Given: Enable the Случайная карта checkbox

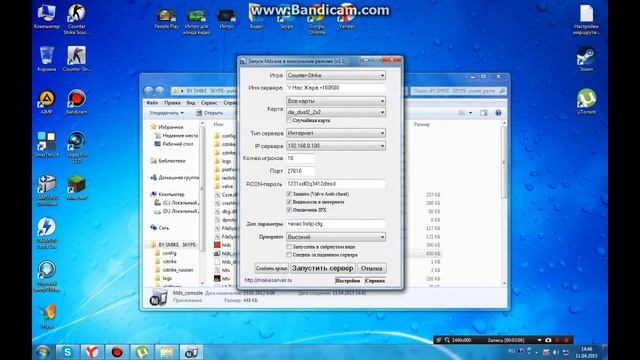Looking at the screenshot, I should click(289, 120).
